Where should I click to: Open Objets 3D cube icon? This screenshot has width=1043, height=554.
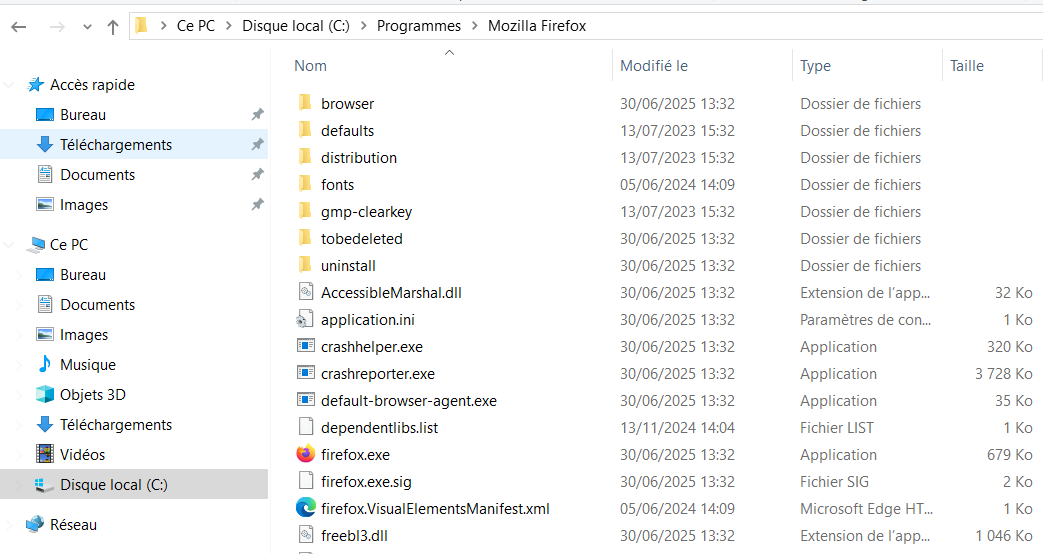pyautogui.click(x=45, y=394)
